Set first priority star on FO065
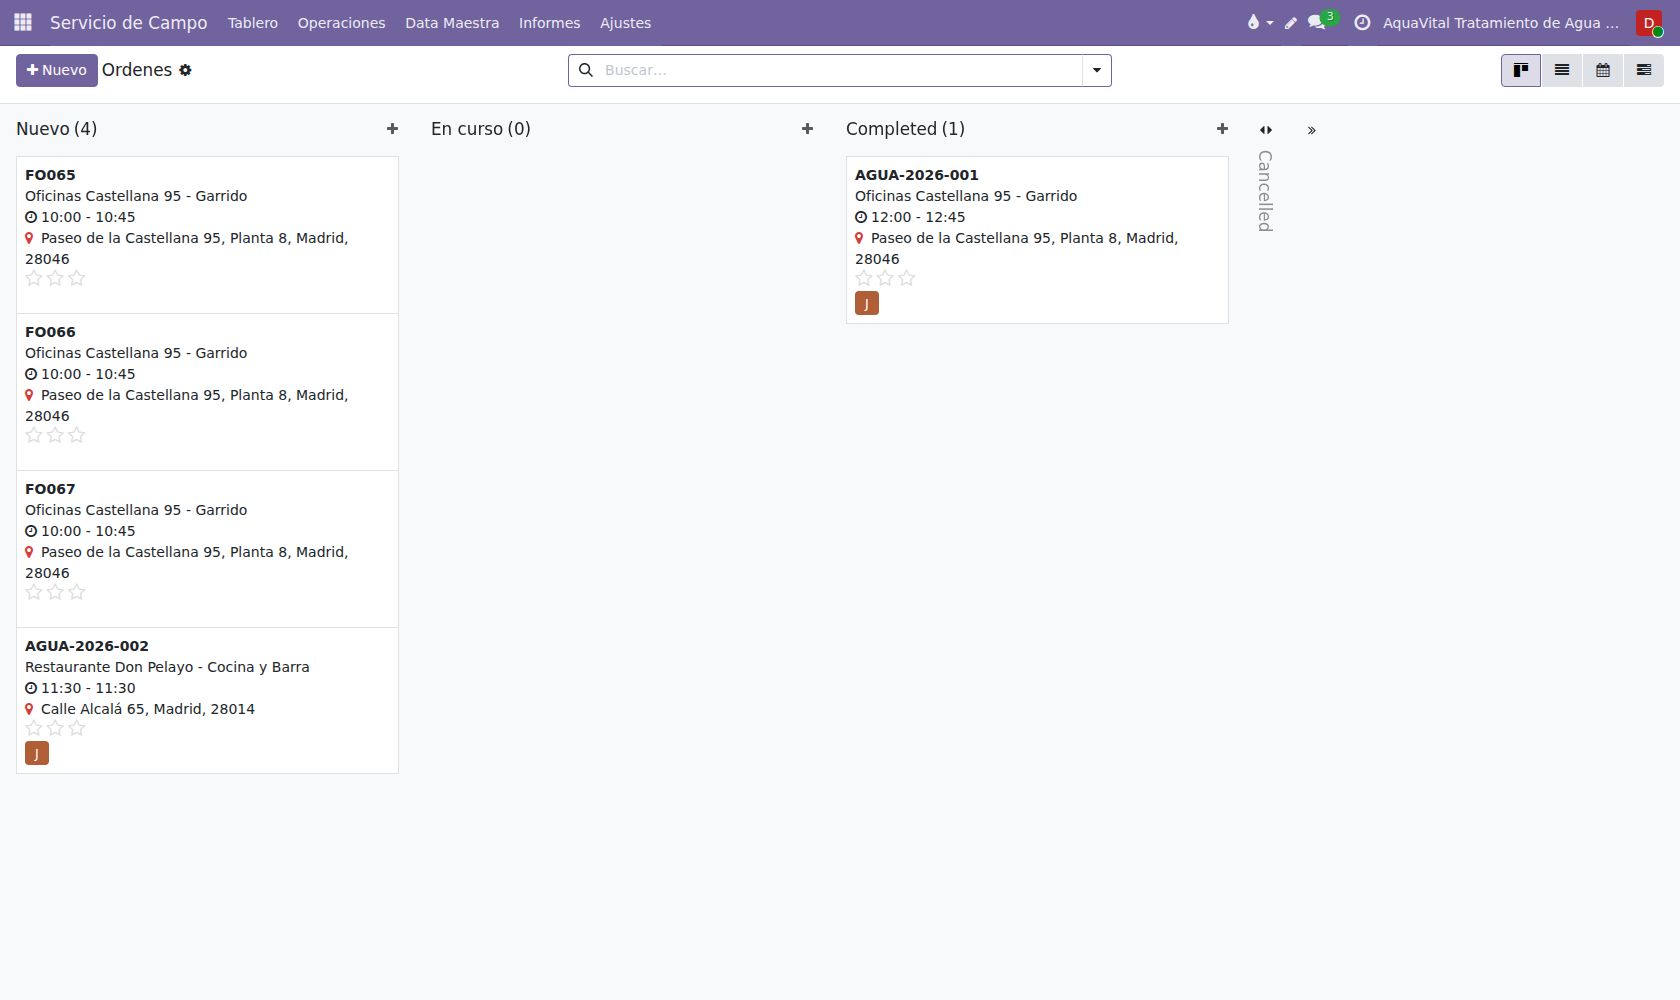Viewport: 1680px width, 1000px height. (x=34, y=278)
